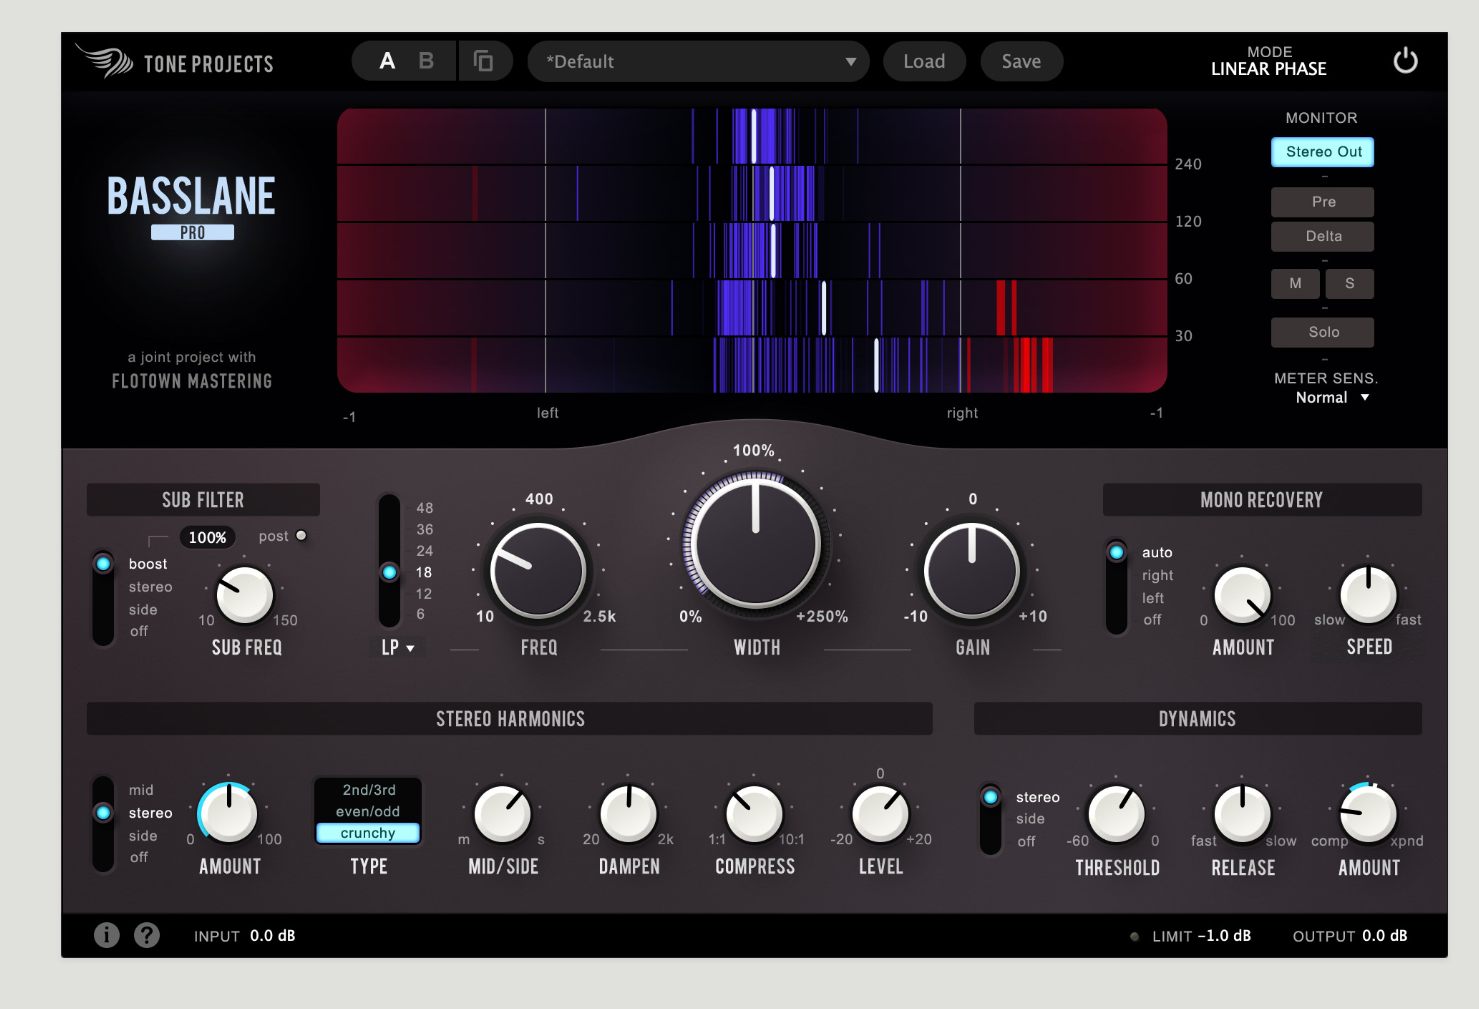Screen dimensions: 1479x1009
Task: Click the large WIDTH knob
Action: tap(756, 544)
